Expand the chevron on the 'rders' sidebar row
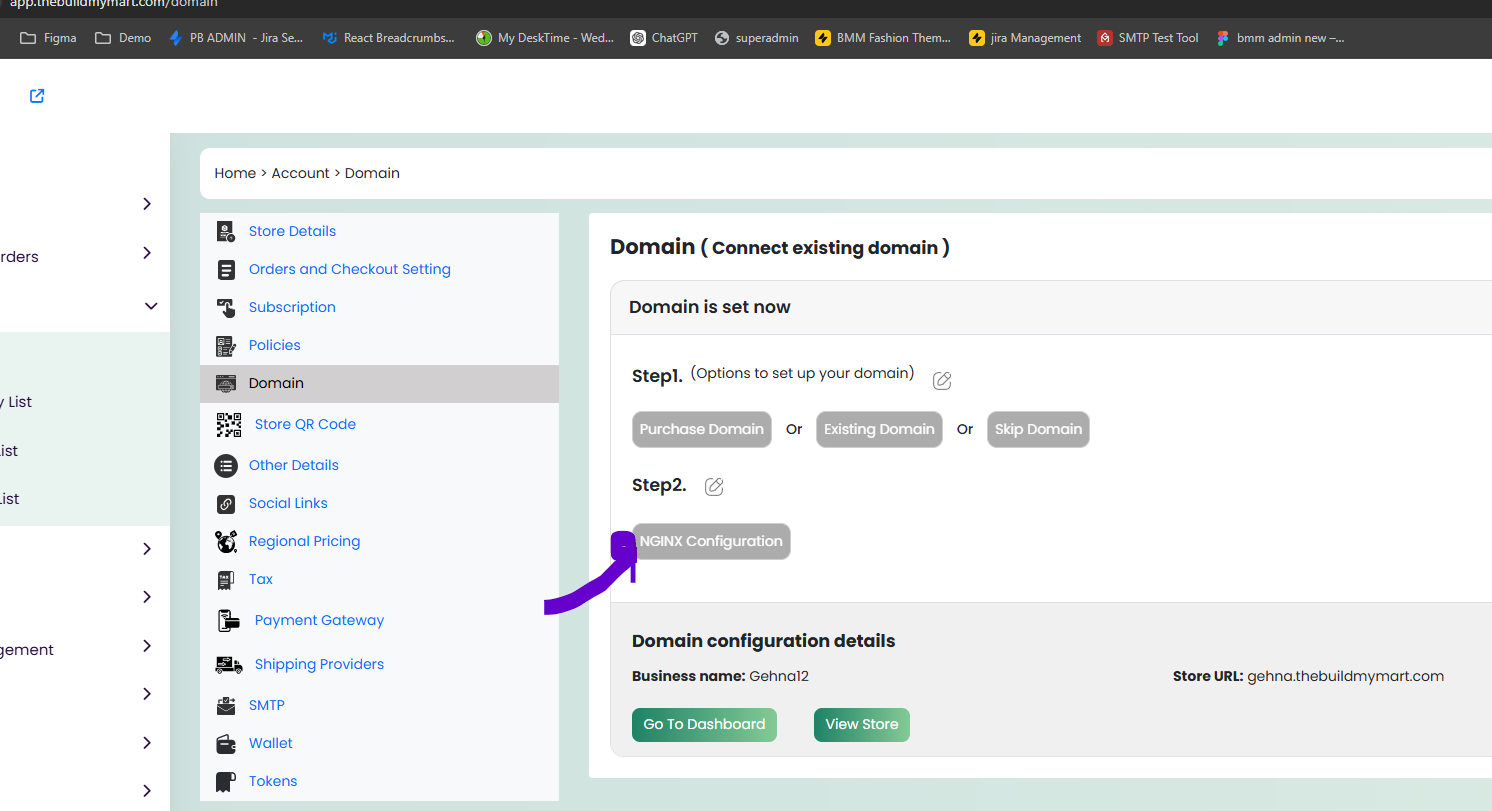 click(147, 253)
